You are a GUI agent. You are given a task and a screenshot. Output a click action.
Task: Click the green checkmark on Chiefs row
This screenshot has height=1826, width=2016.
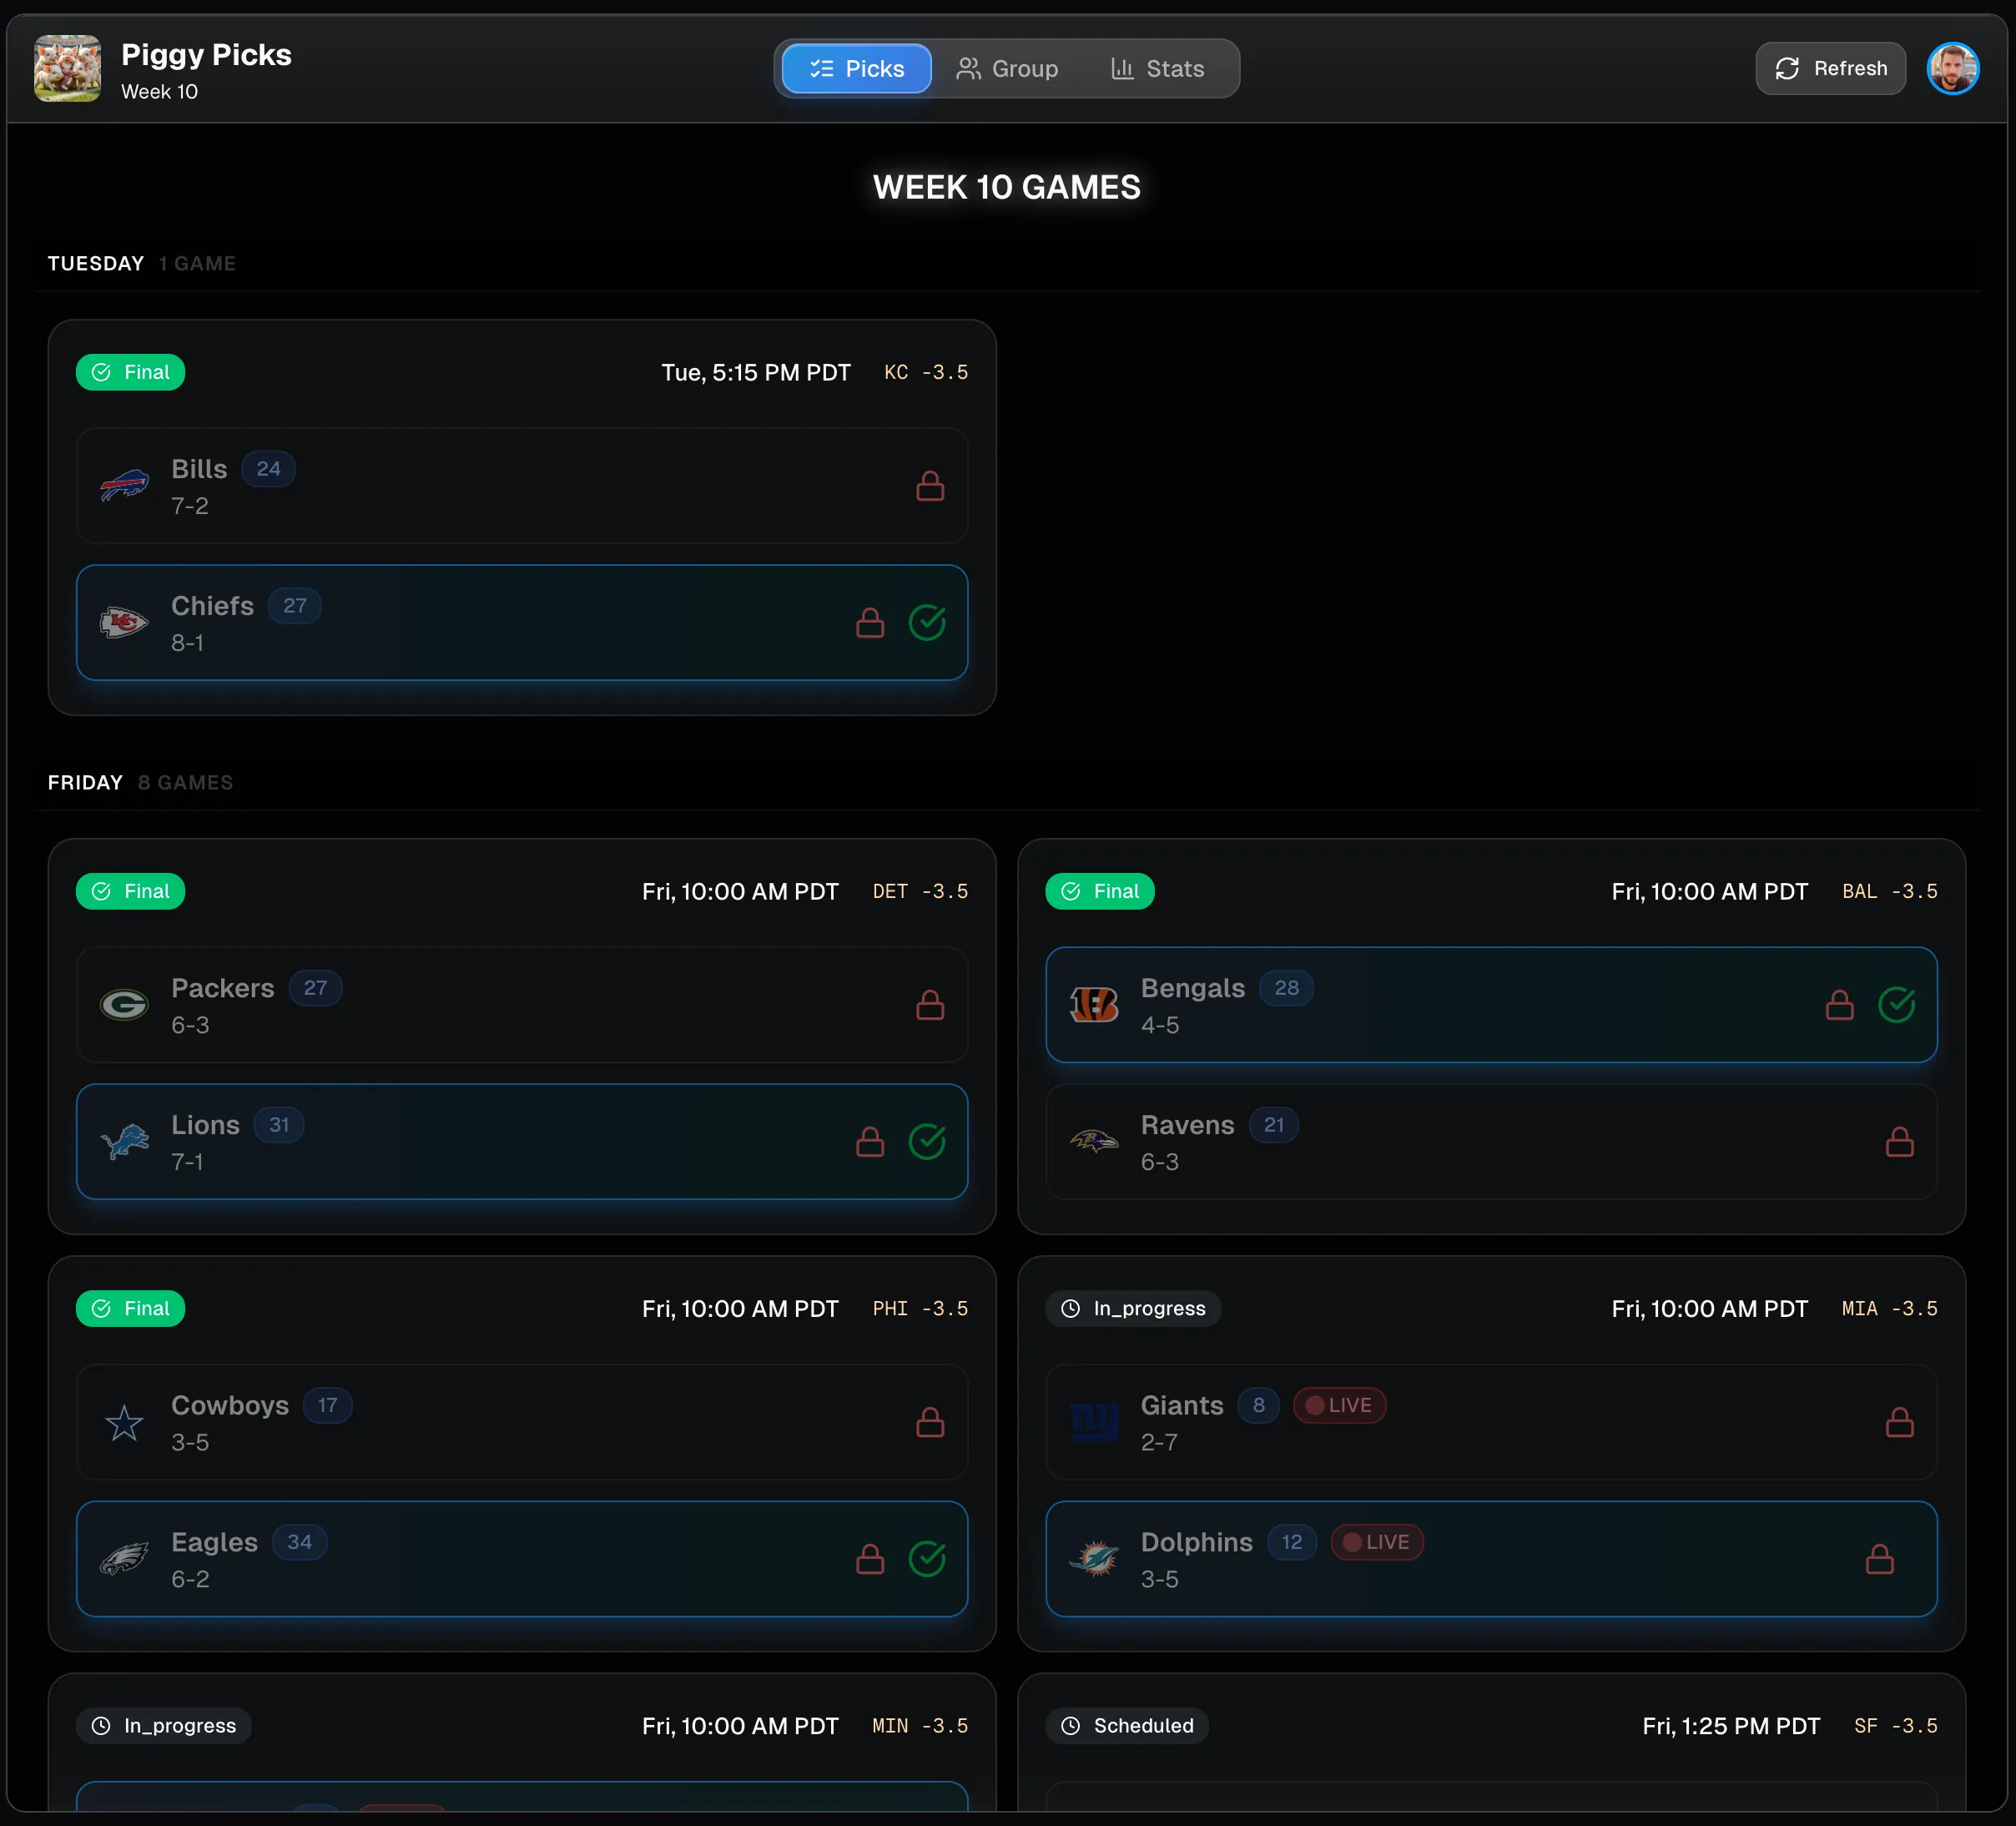pyautogui.click(x=926, y=622)
